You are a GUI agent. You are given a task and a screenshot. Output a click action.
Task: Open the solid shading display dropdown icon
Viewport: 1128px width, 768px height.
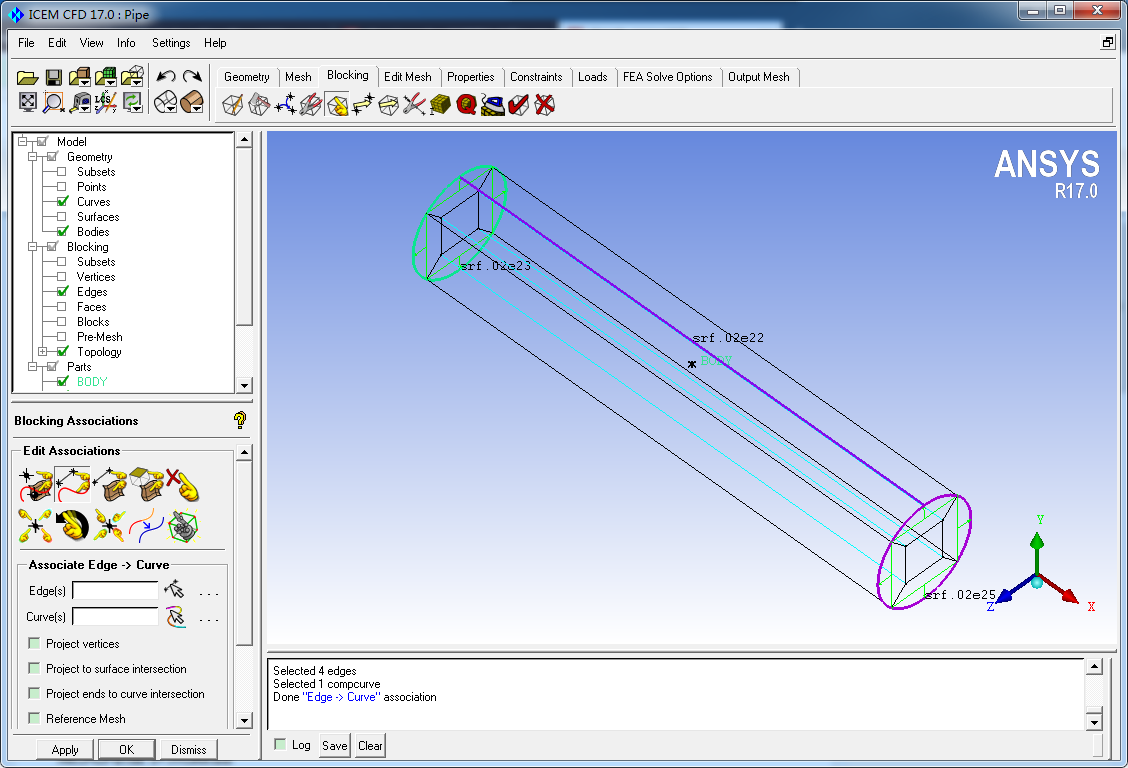pyautogui.click(x=192, y=102)
